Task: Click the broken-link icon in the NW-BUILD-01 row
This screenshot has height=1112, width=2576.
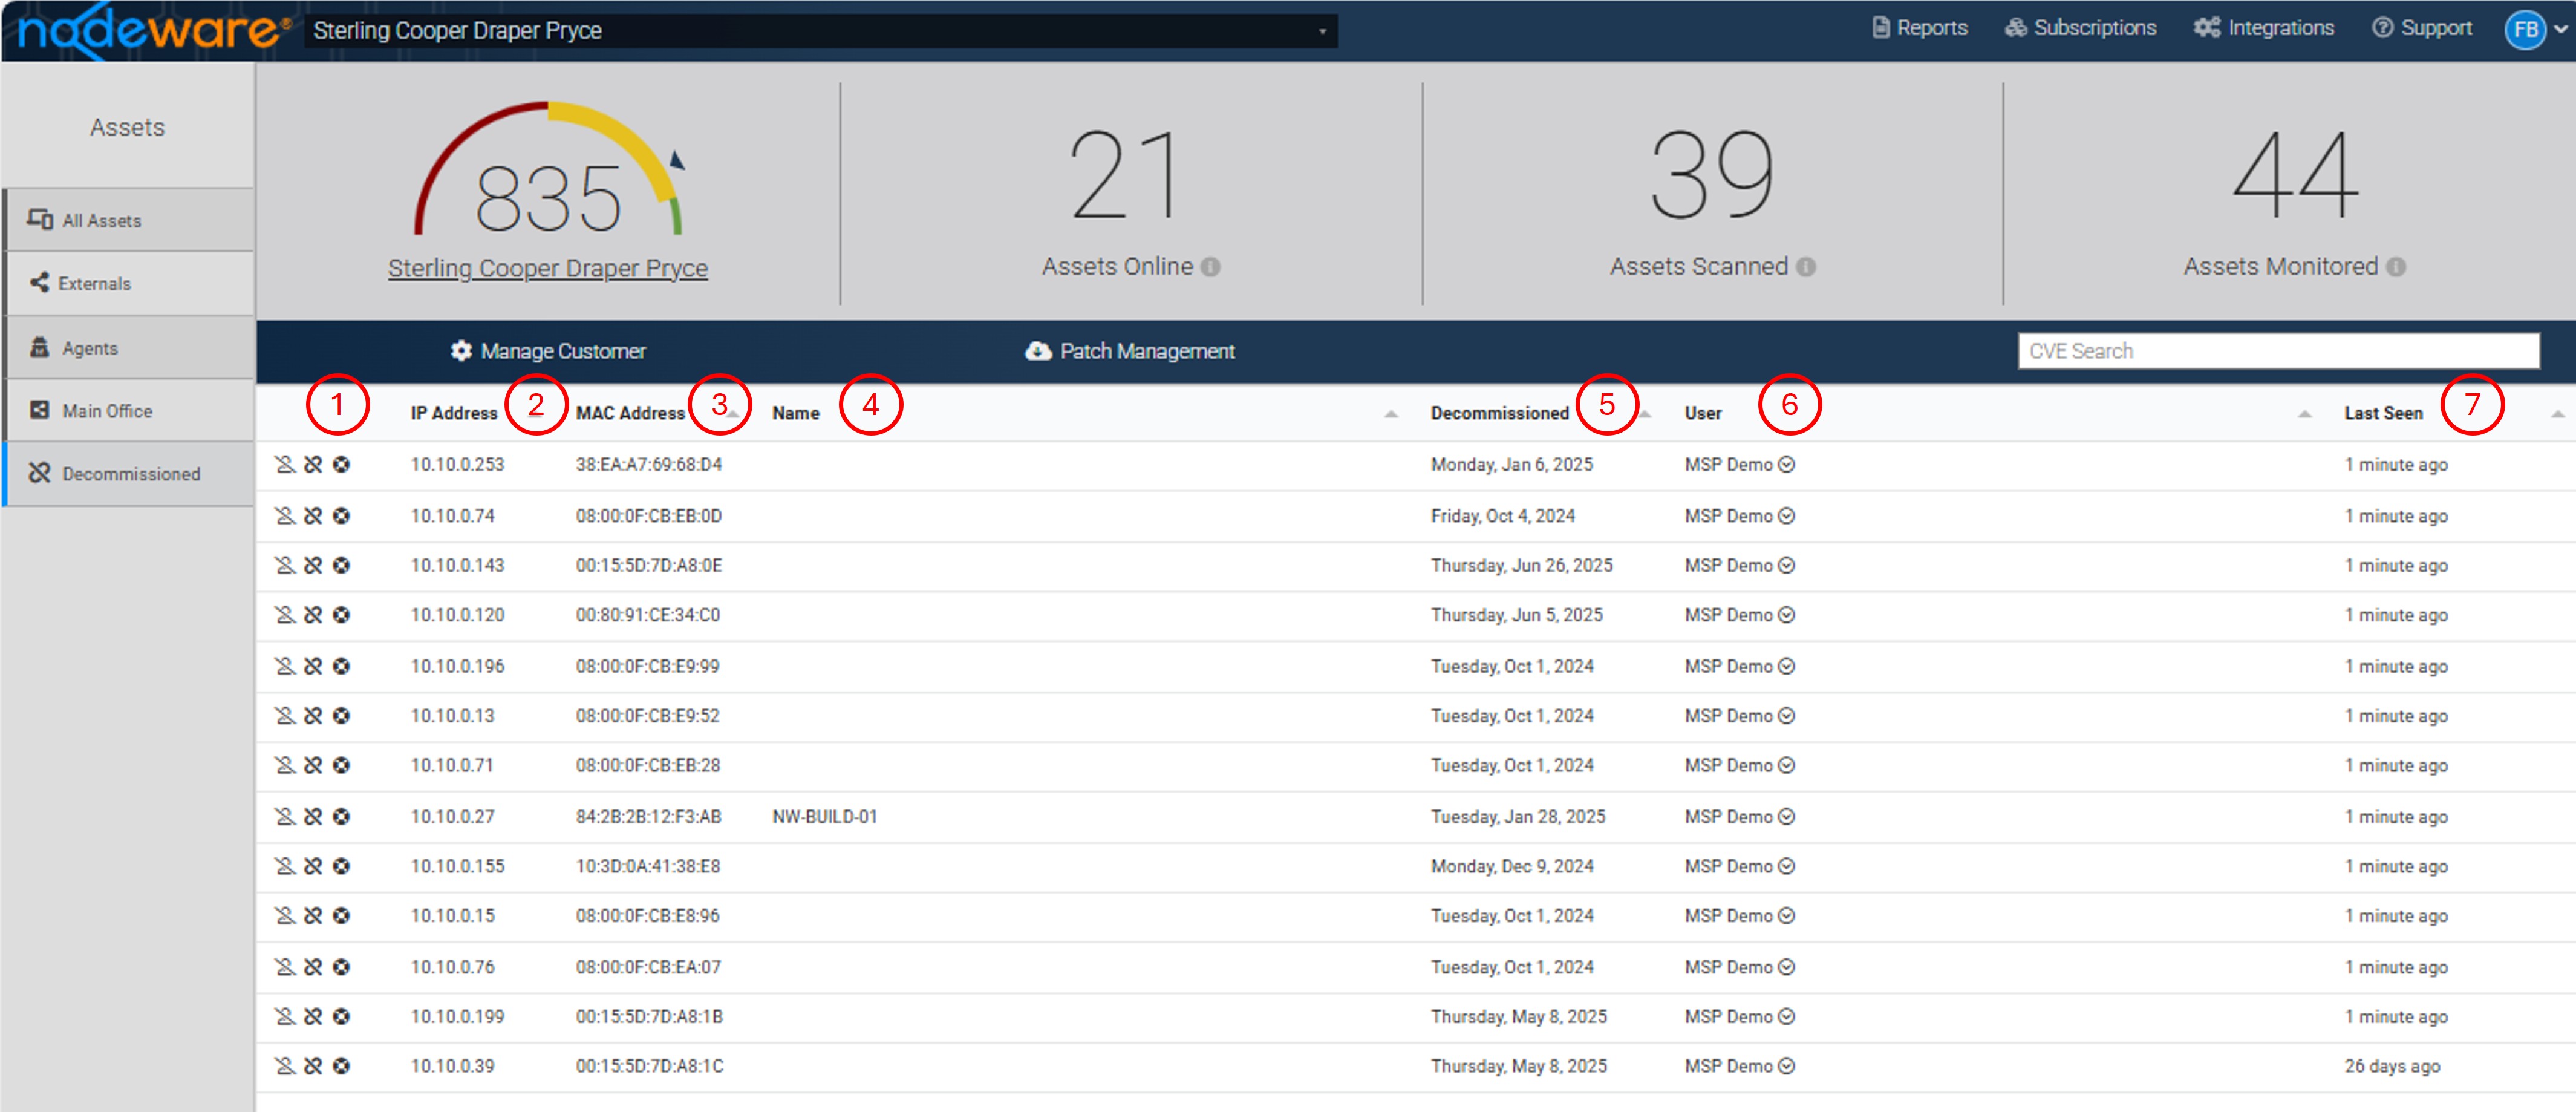Action: pos(313,817)
